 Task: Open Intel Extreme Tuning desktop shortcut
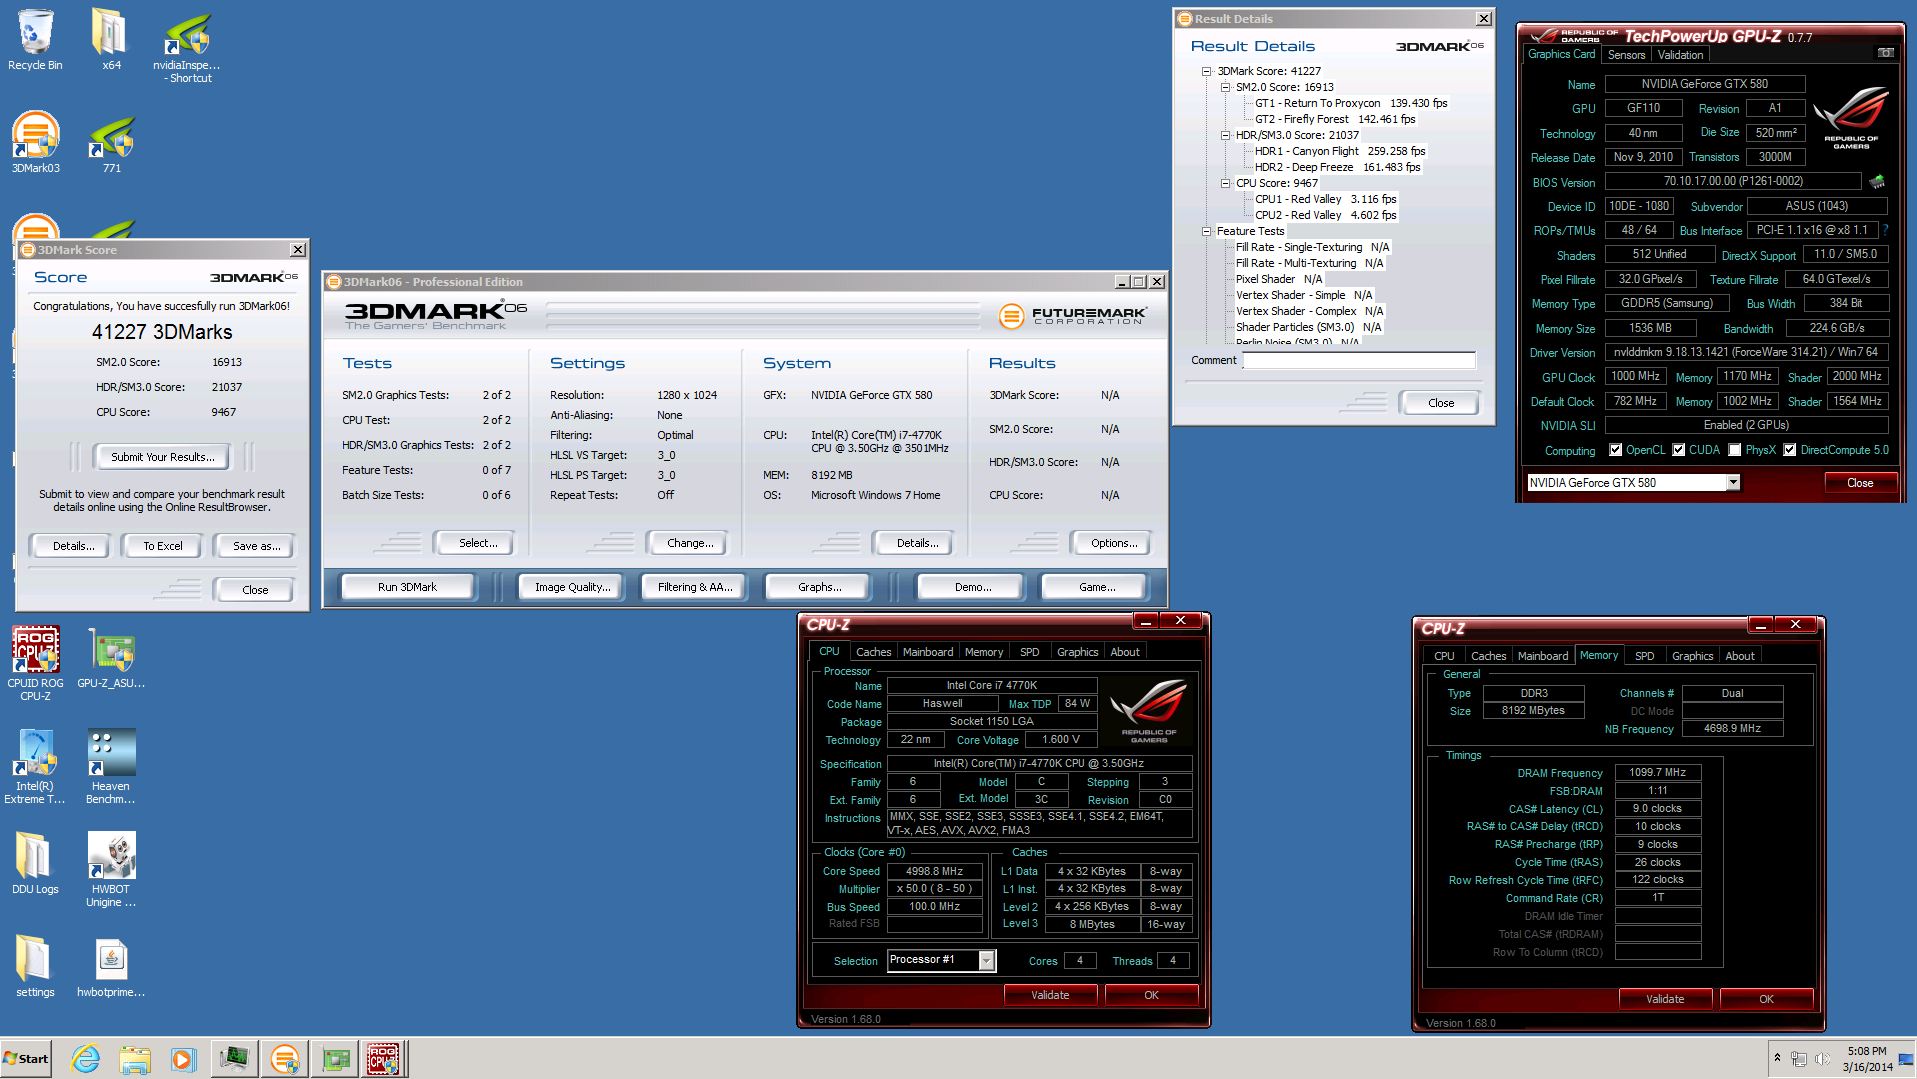coord(35,766)
